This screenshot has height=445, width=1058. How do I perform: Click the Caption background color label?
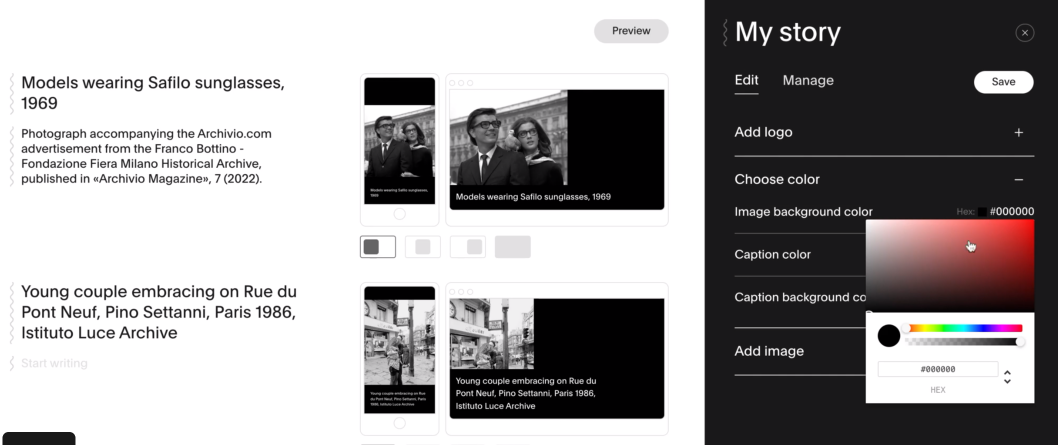point(800,297)
